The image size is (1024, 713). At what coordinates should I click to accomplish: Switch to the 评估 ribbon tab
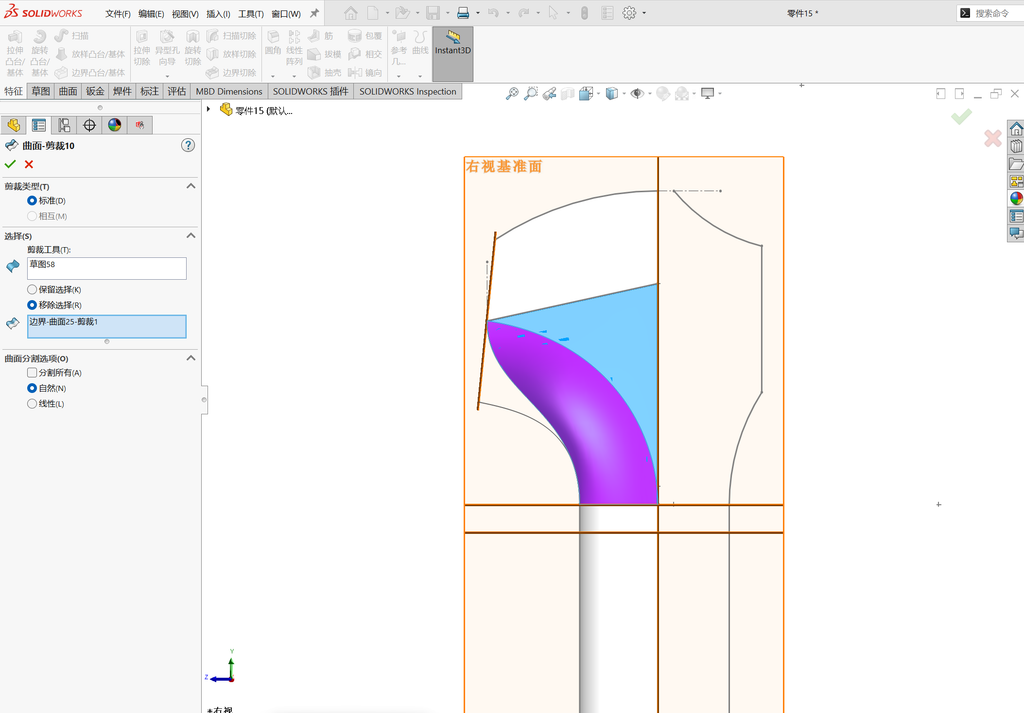point(176,91)
